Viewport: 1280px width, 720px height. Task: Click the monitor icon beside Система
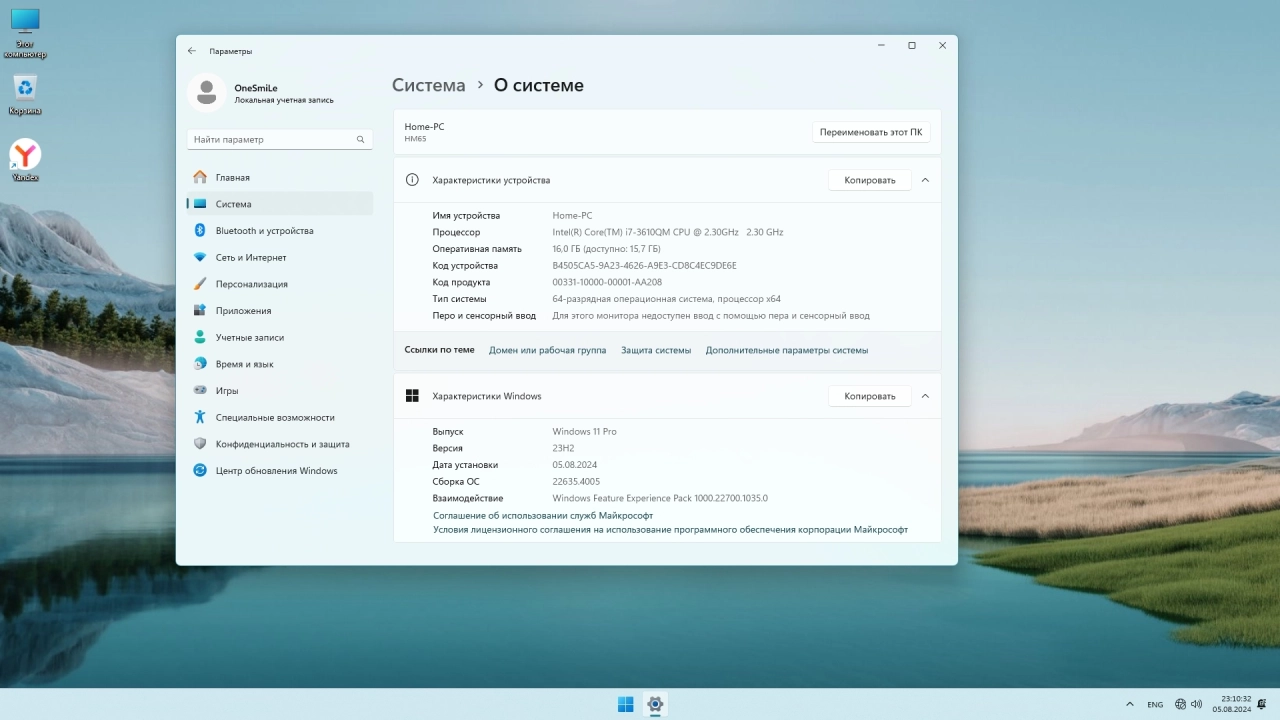200,204
